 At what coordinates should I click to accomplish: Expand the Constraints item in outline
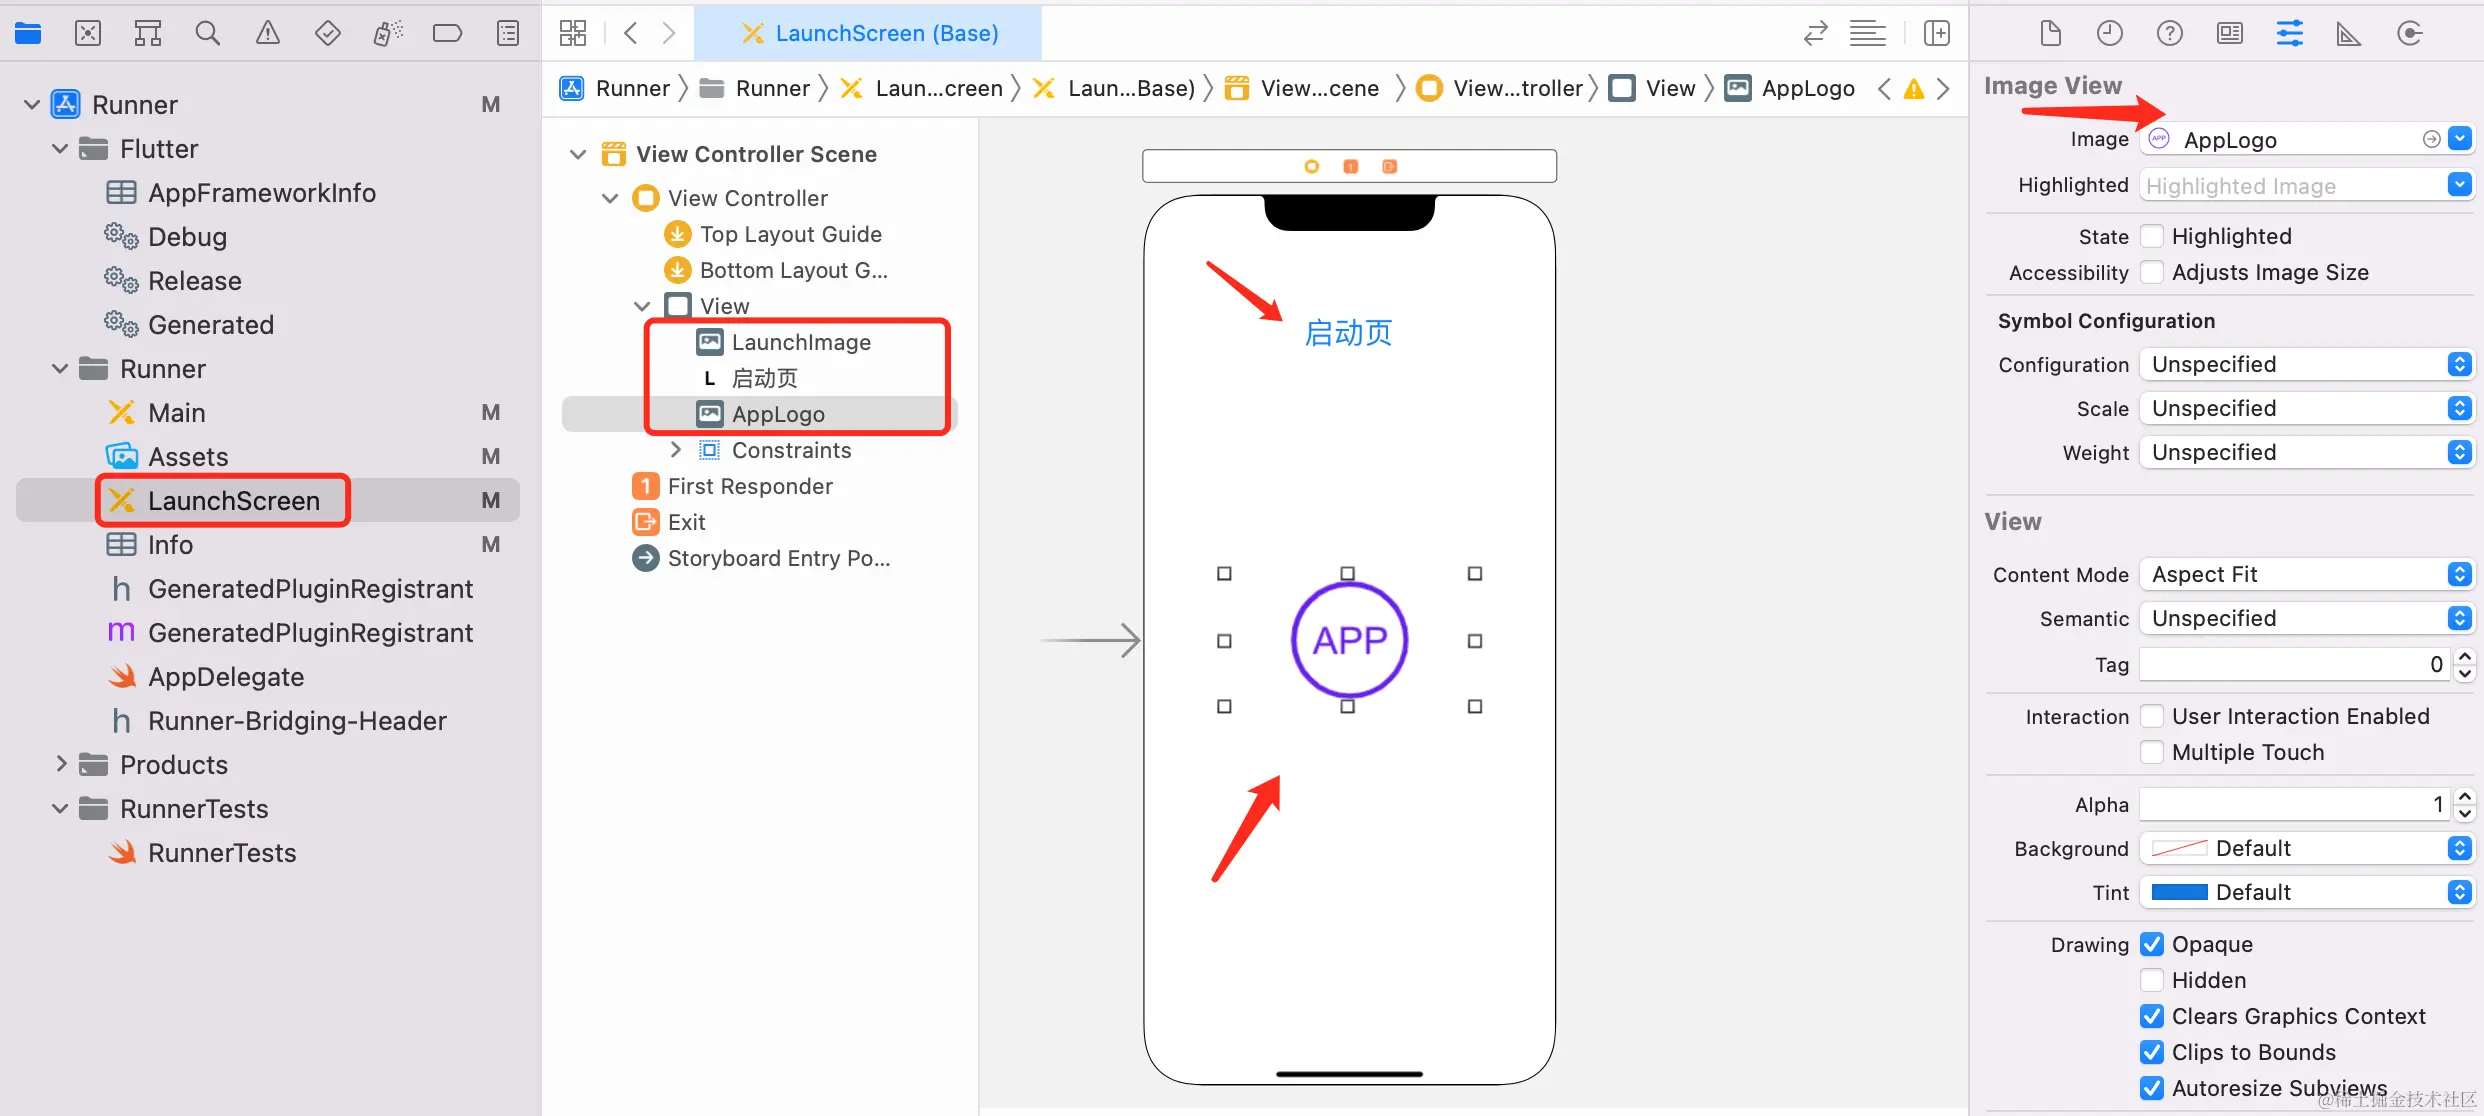(x=676, y=450)
